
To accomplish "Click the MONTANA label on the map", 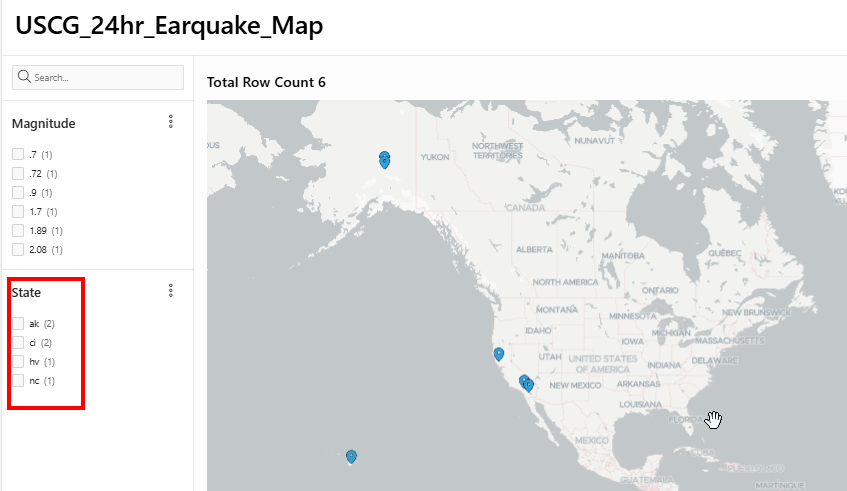I will 556,310.
